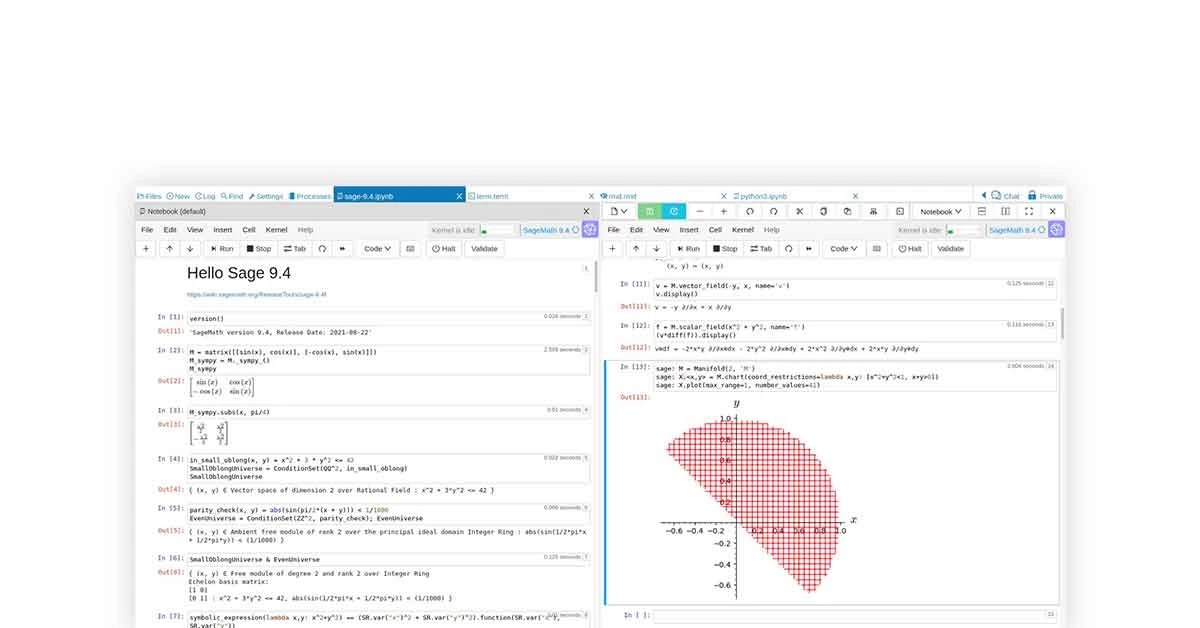The image size is (1200, 628).
Task: Click the Validate button
Action: tap(484, 248)
